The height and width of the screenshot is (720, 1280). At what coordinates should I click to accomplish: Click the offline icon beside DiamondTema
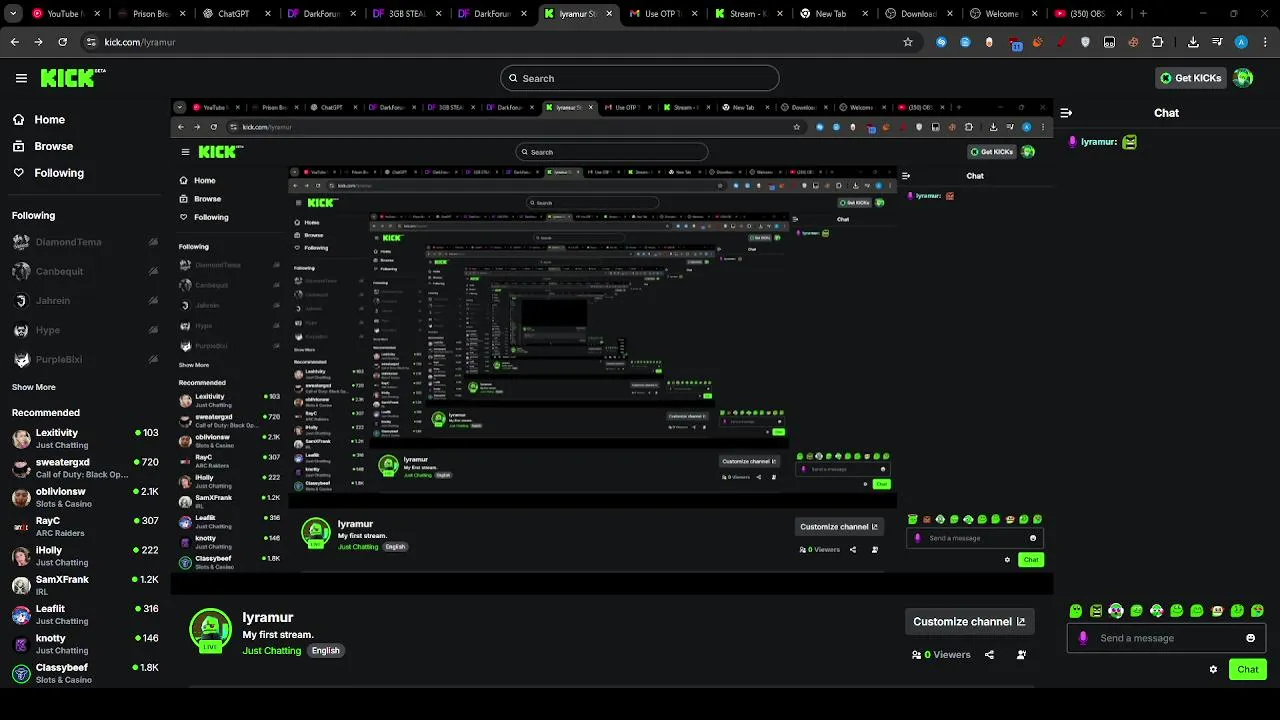[x=153, y=242]
